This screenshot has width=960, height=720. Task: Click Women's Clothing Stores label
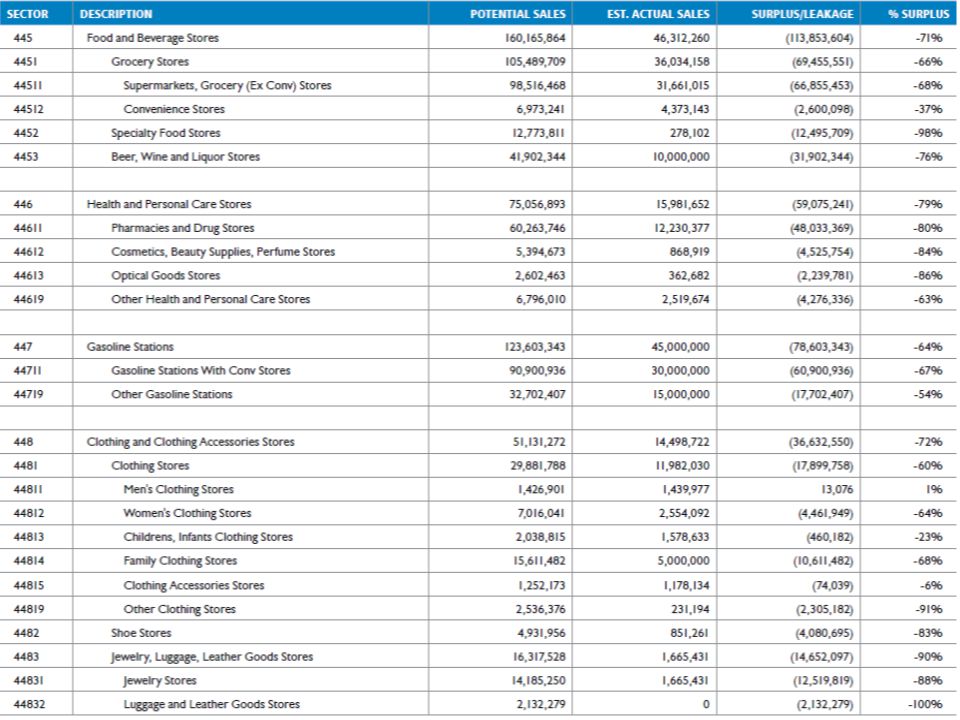pyautogui.click(x=187, y=513)
